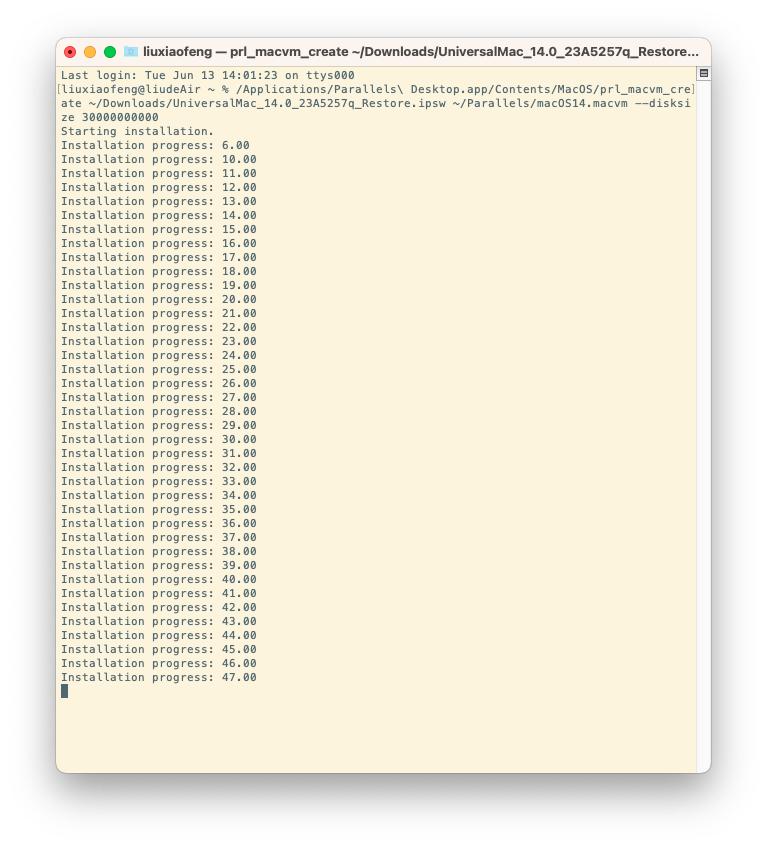Viewport: 767px width, 847px height.
Task: Click 'Installation progress: 44.00' line
Action: [x=158, y=635]
